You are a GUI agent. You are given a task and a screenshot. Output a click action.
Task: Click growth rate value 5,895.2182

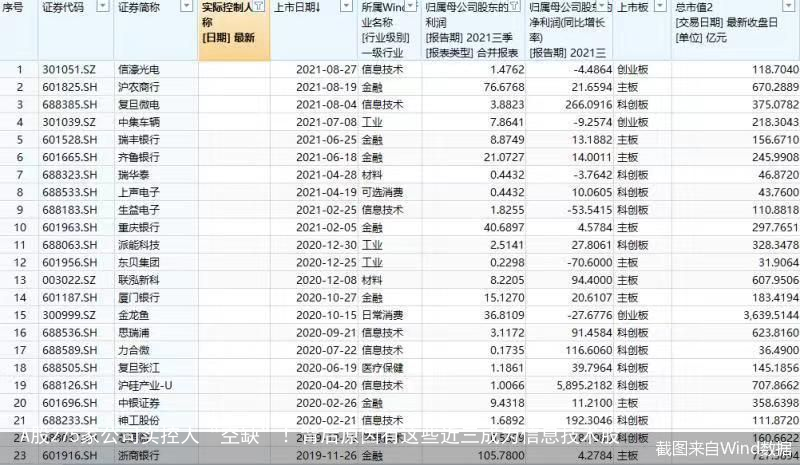pos(584,385)
